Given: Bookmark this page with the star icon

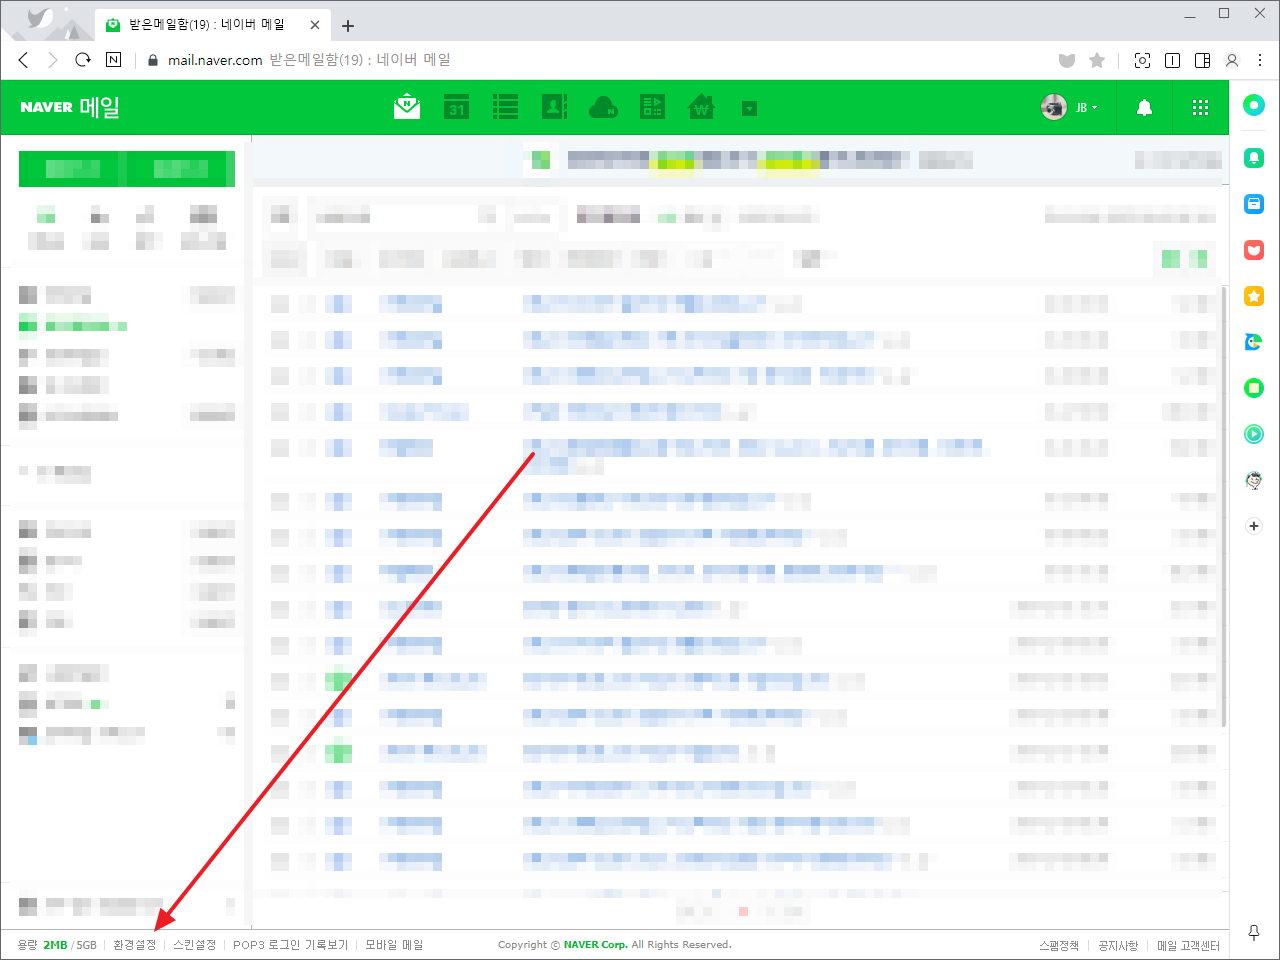Looking at the screenshot, I should tap(1097, 60).
